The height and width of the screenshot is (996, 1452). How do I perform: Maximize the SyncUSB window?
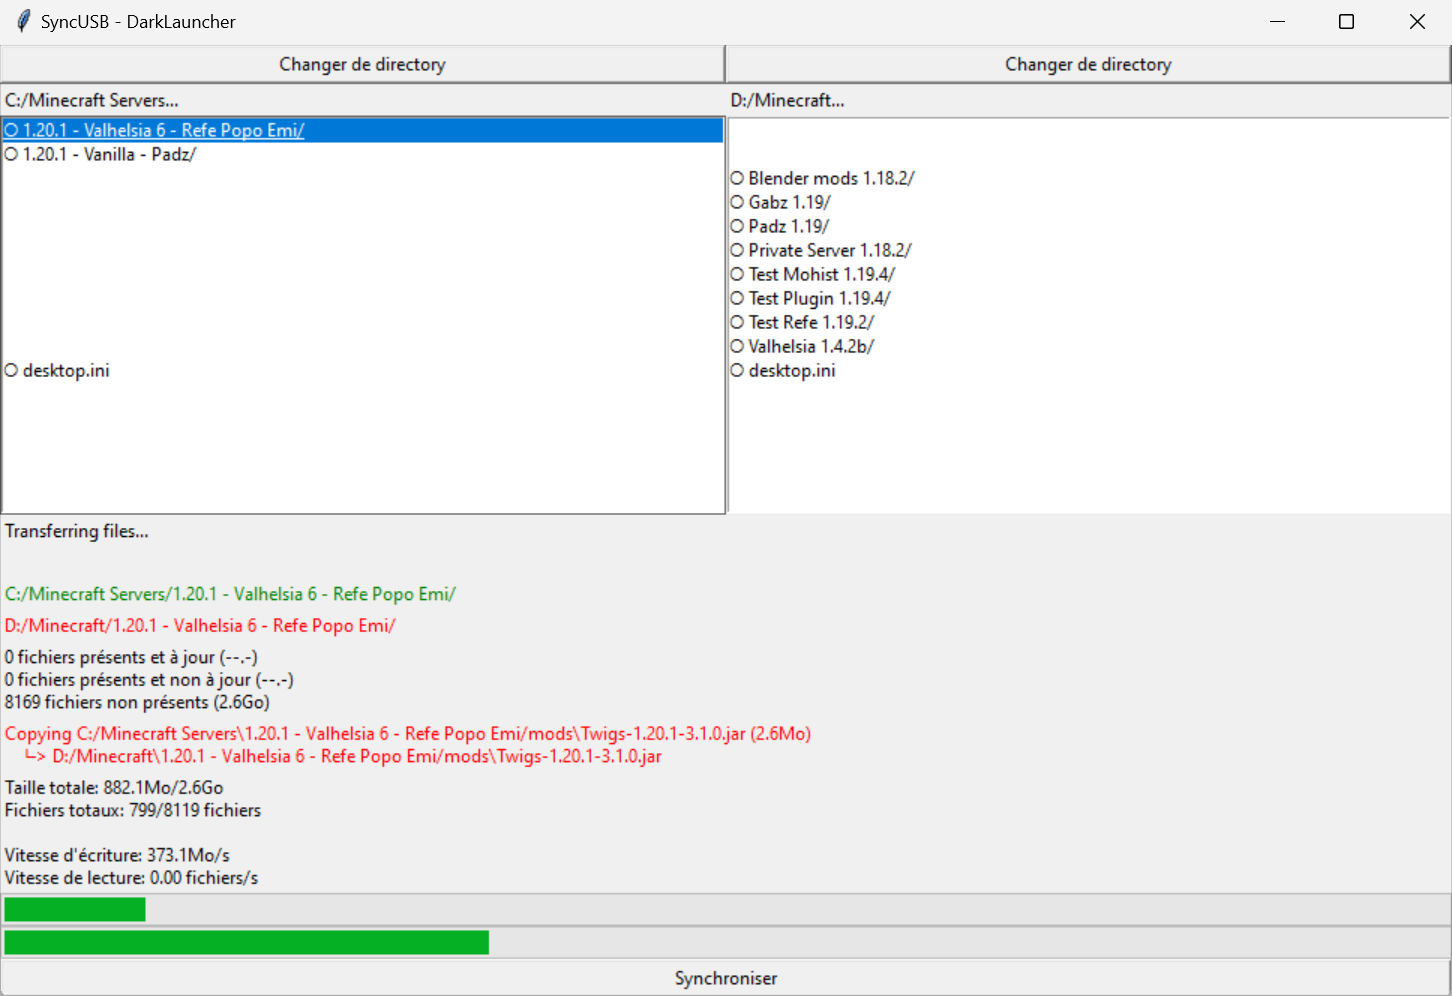pos(1346,22)
